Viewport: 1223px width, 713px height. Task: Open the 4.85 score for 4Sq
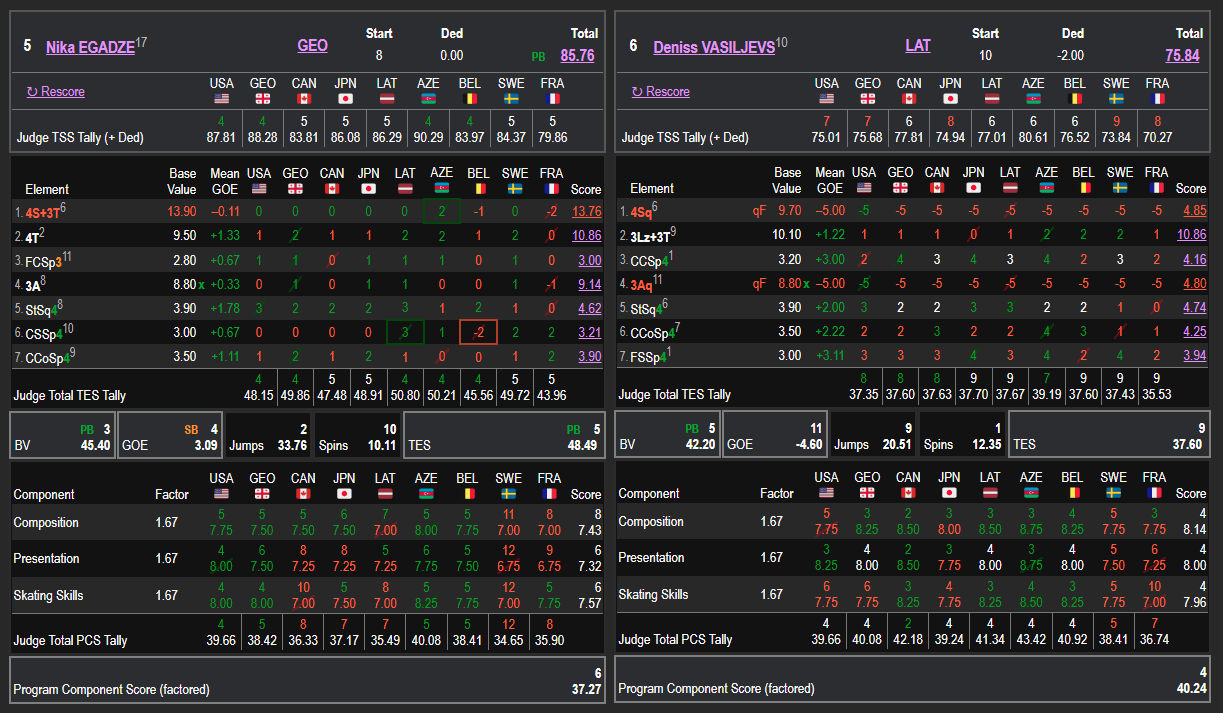1191,211
